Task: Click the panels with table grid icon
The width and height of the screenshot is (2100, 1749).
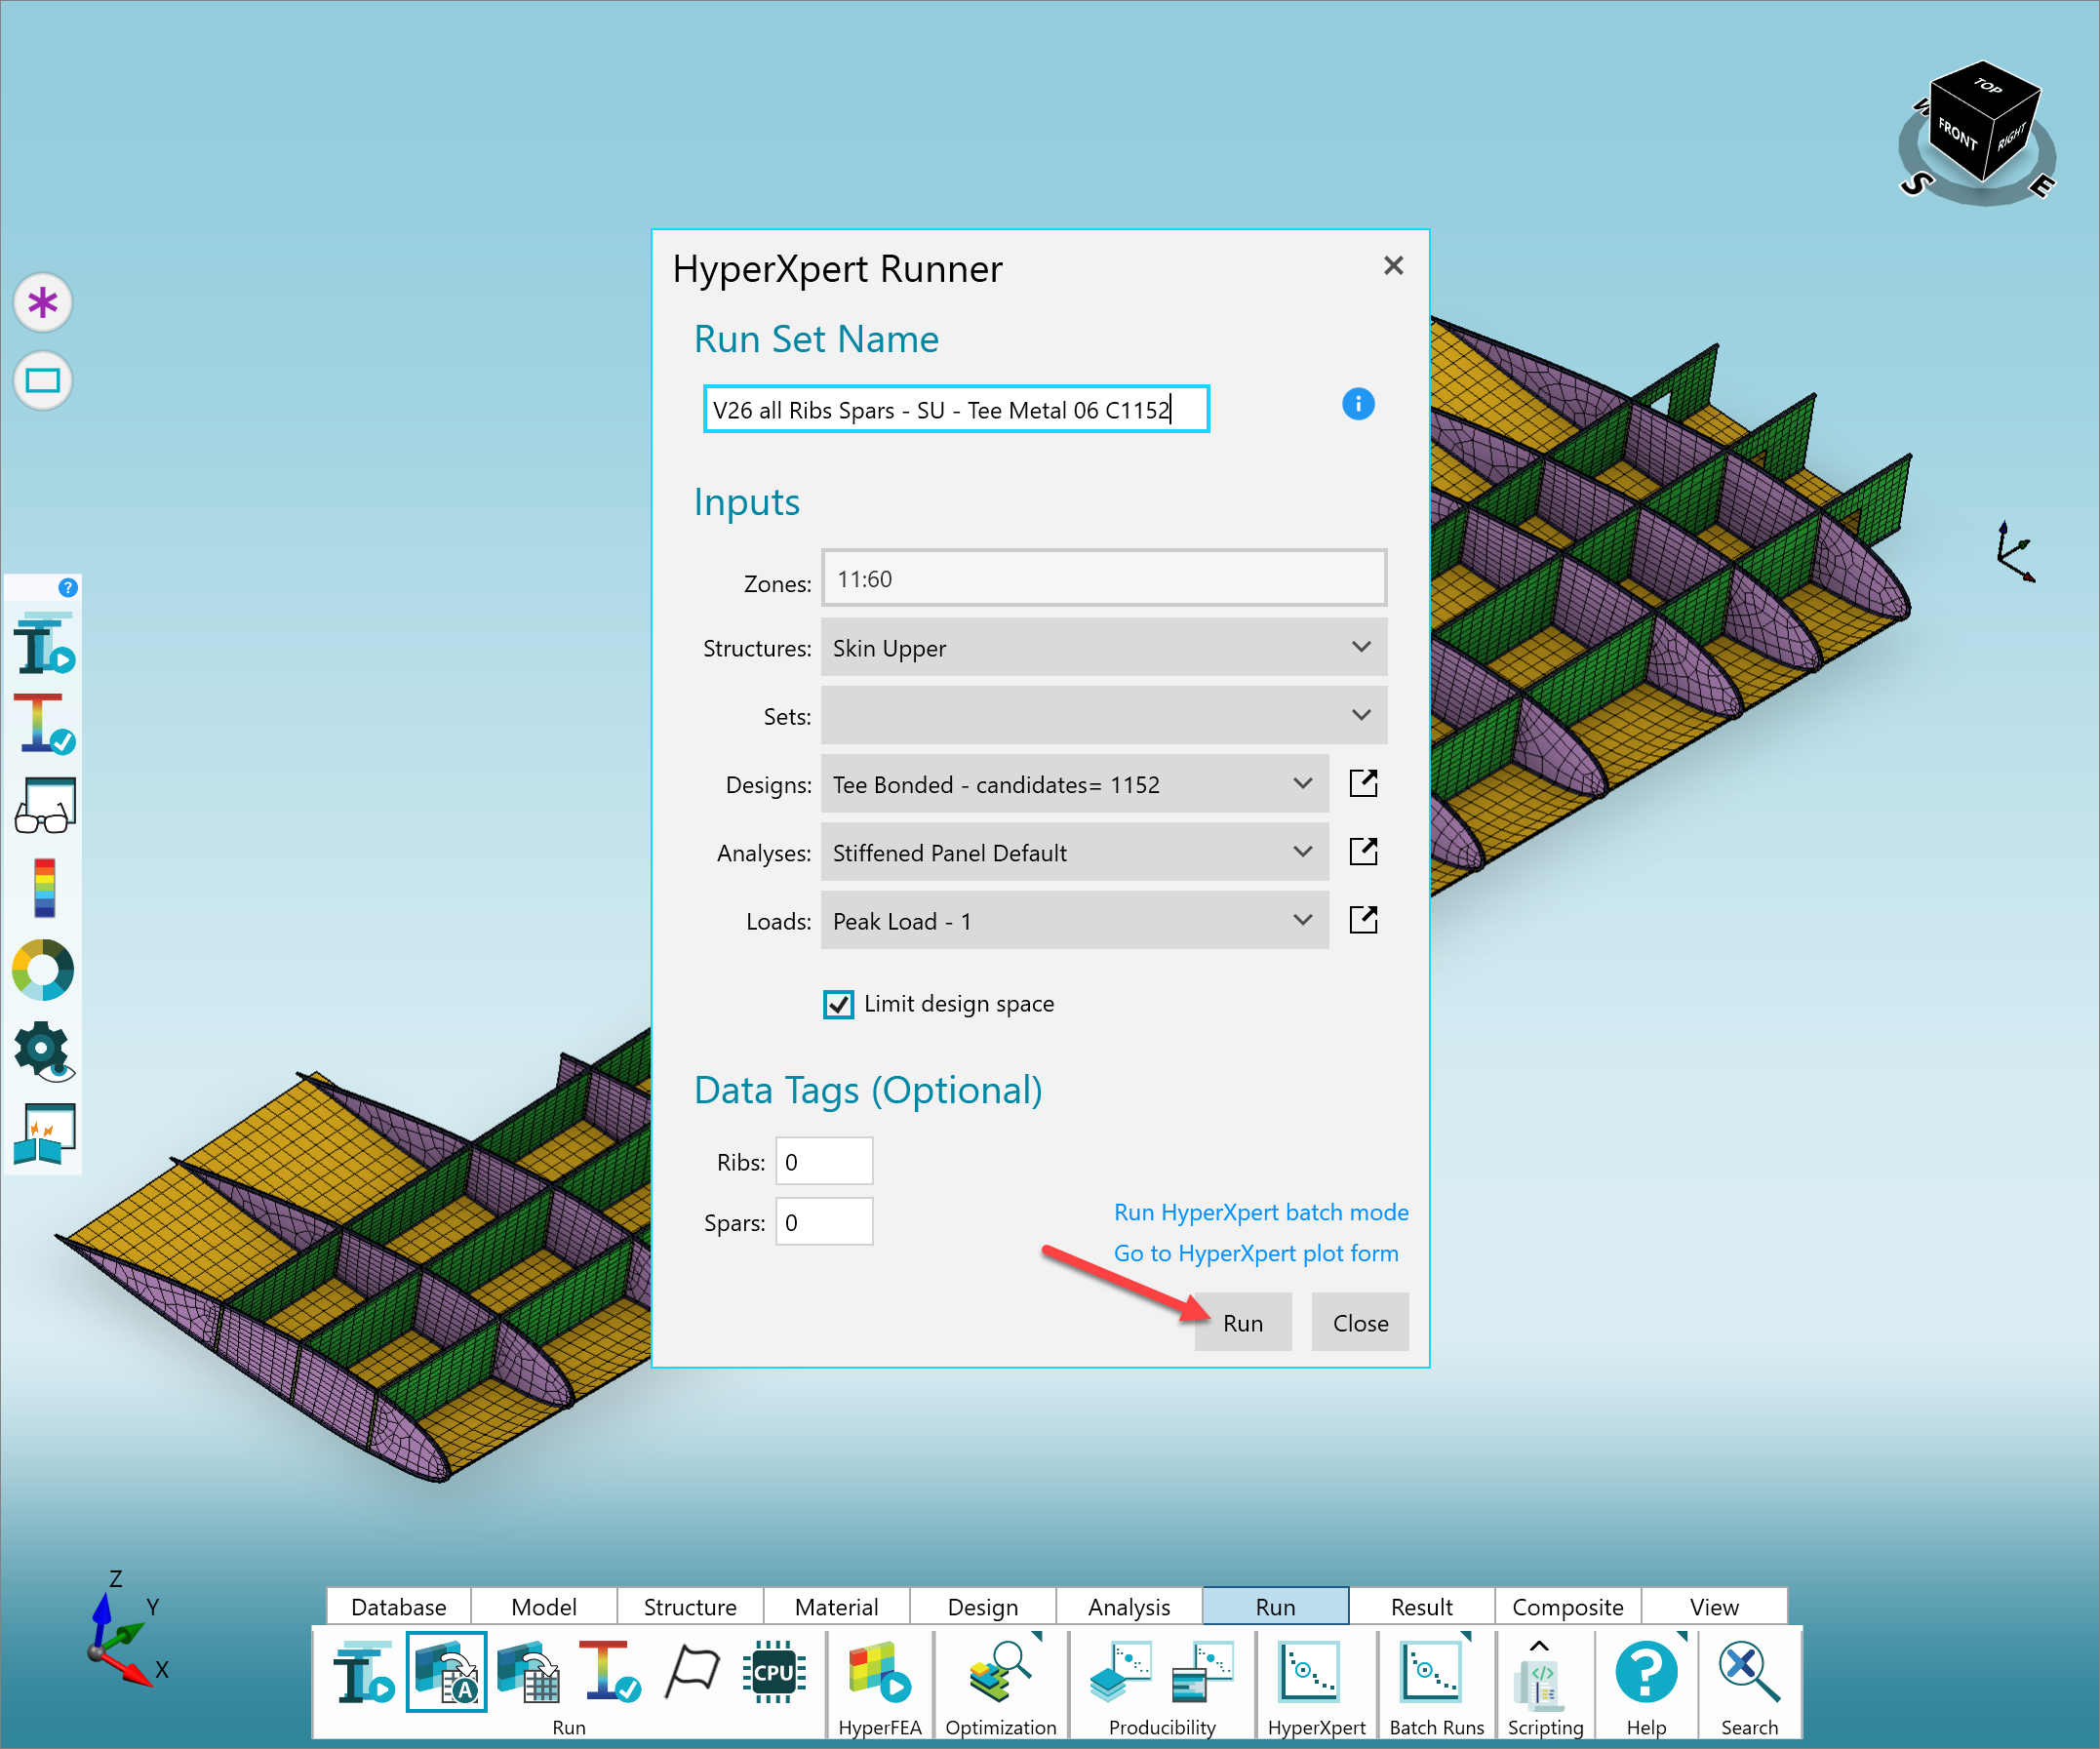Action: 528,1672
